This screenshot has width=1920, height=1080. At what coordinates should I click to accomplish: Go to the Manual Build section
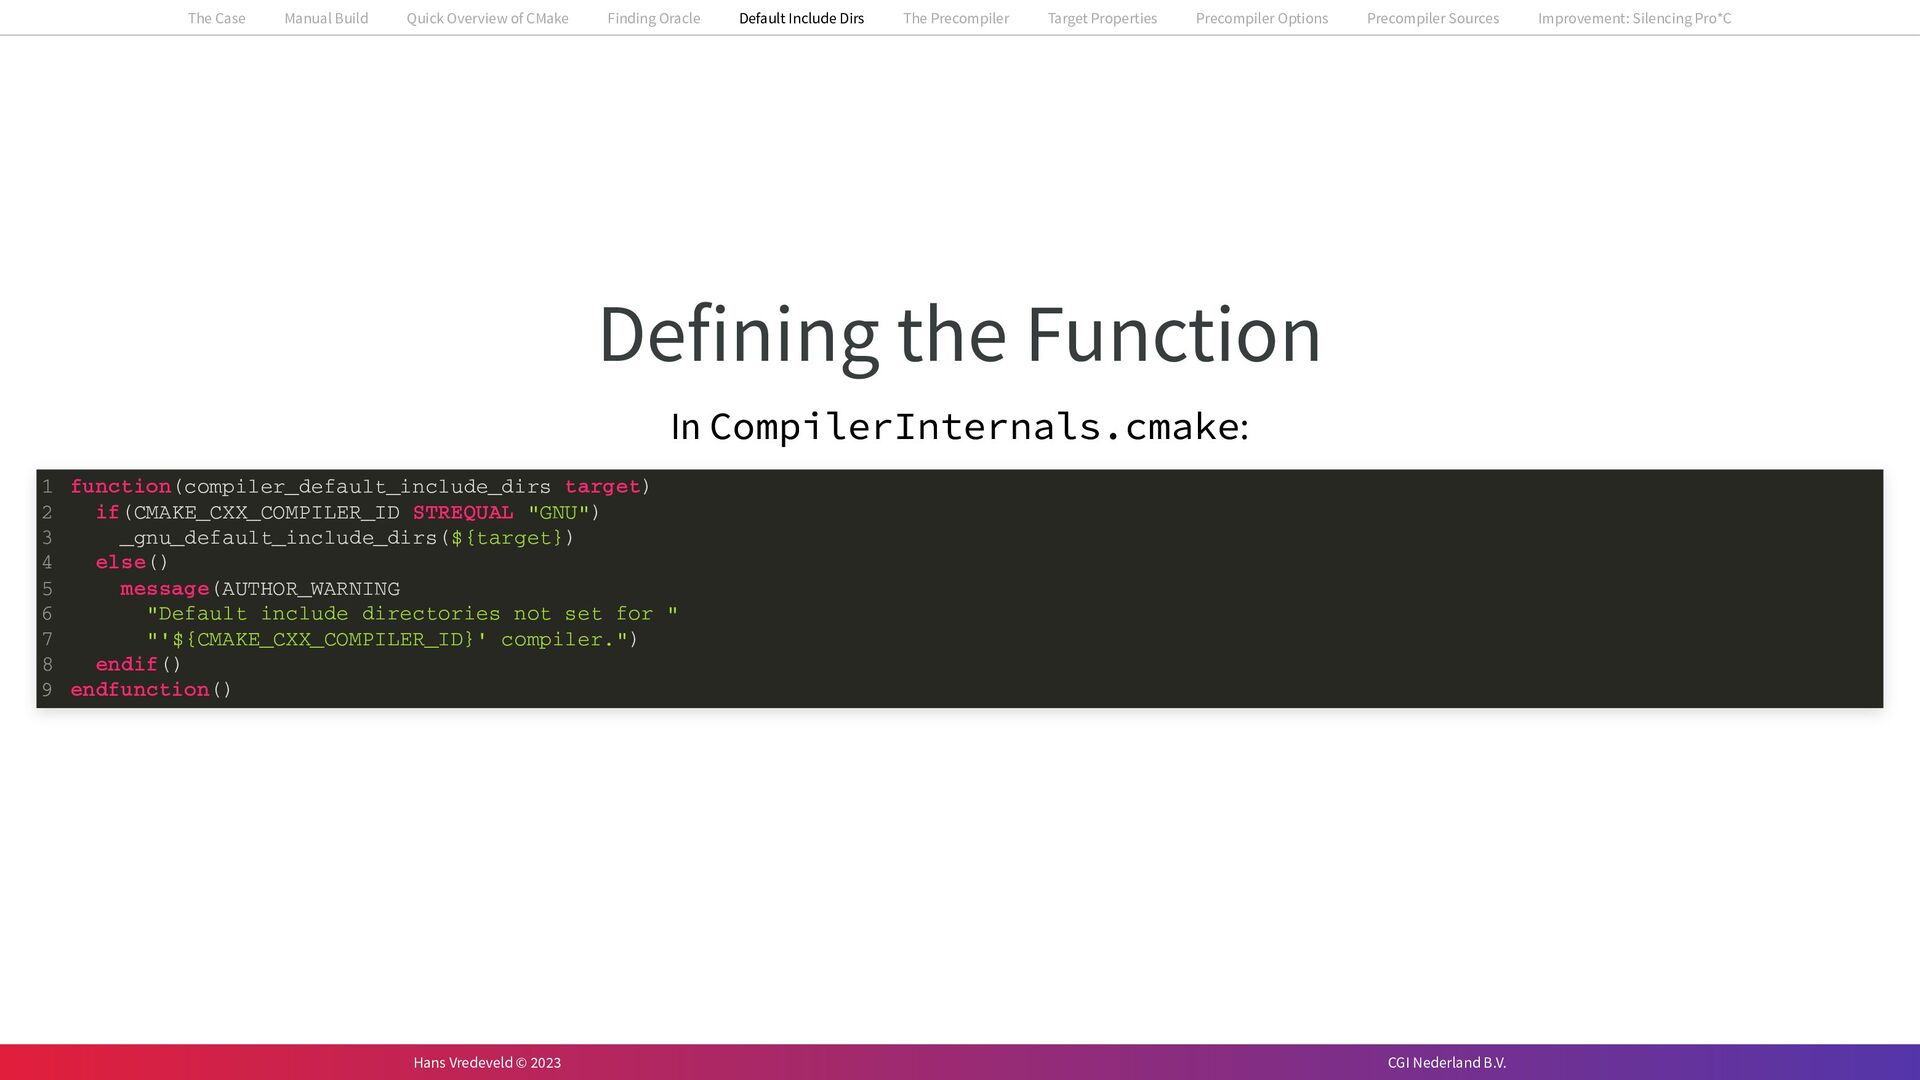point(326,18)
